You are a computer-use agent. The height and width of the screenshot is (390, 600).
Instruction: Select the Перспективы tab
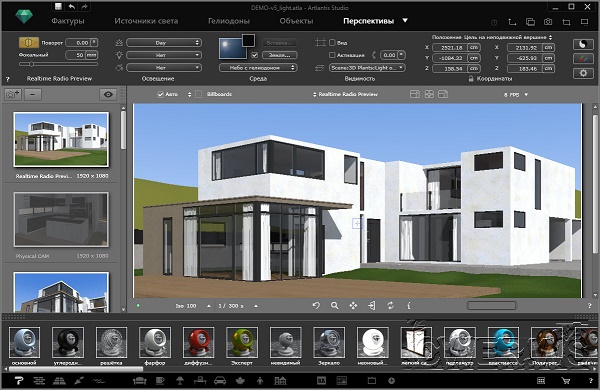point(368,21)
